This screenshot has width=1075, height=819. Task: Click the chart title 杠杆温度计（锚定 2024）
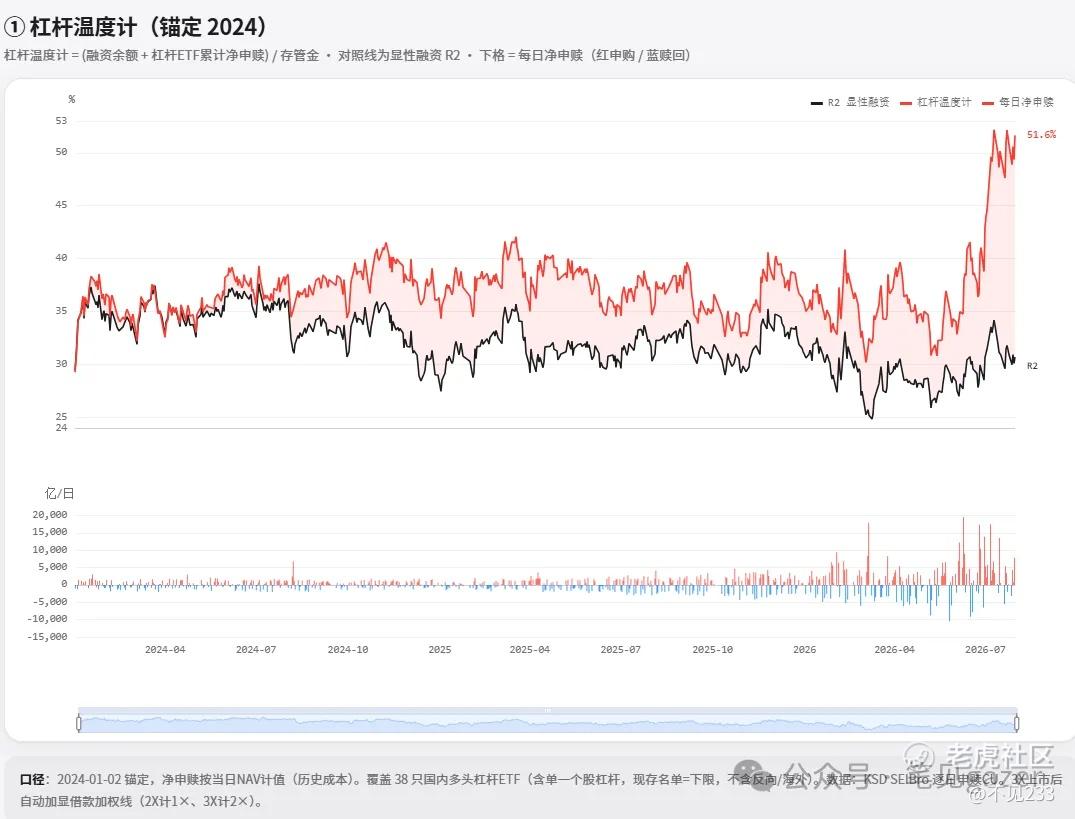135,27
